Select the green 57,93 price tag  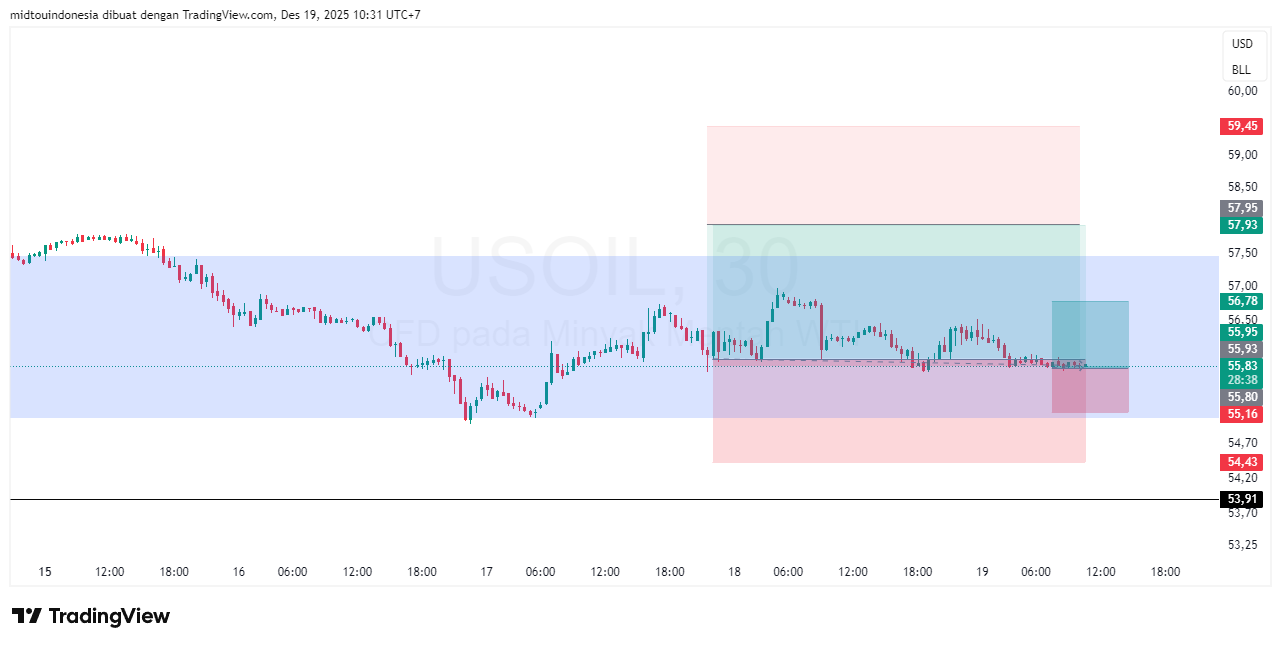tap(1241, 225)
